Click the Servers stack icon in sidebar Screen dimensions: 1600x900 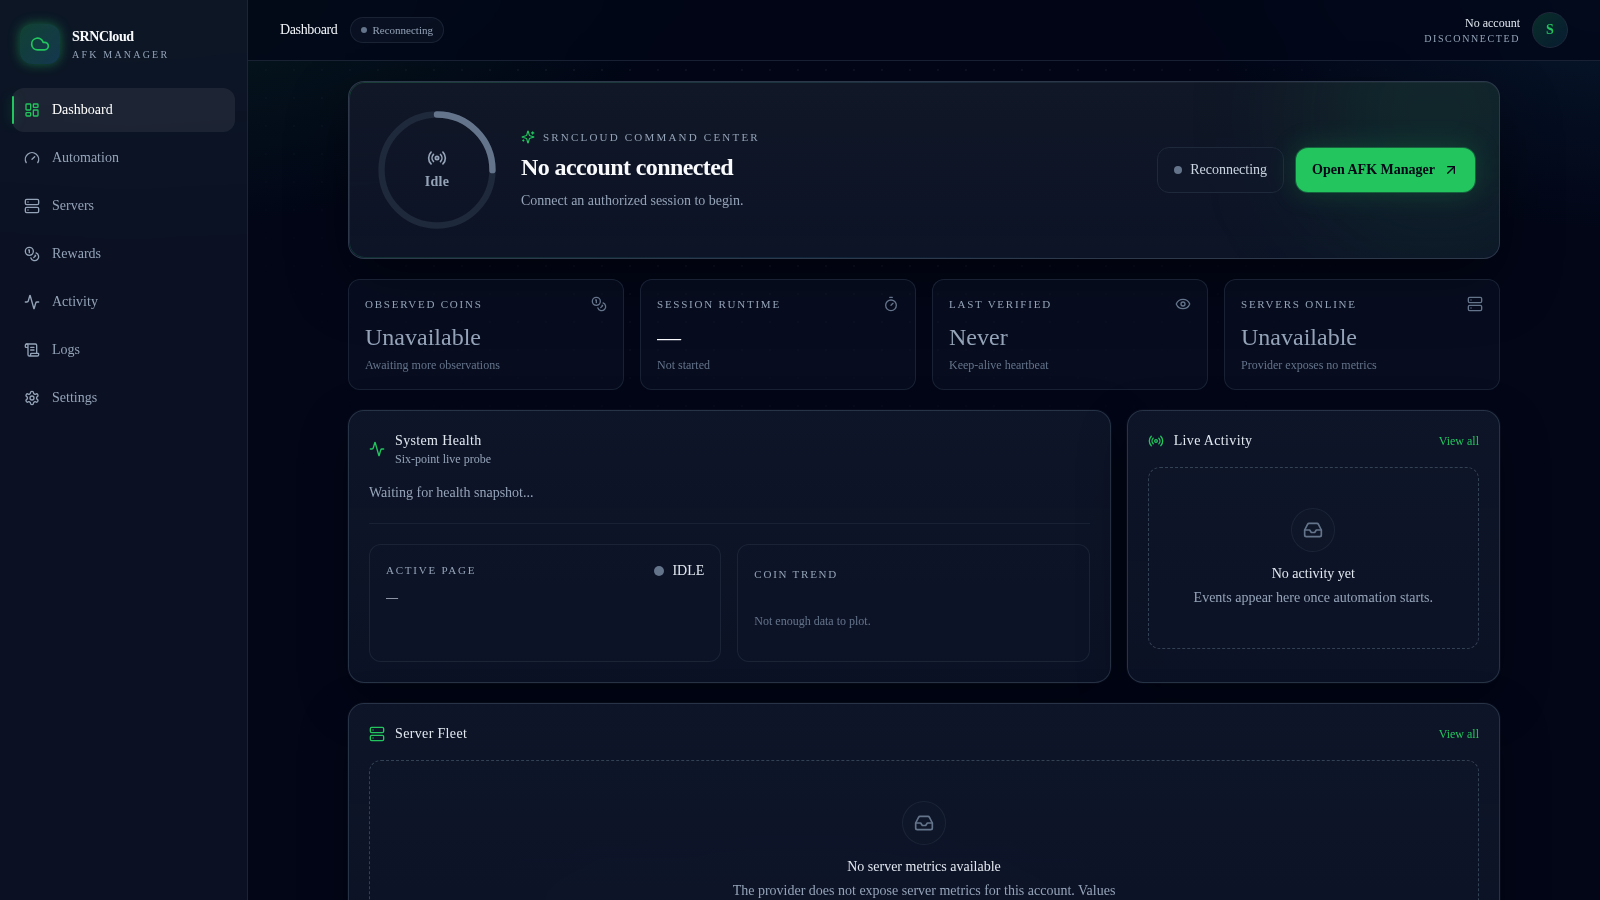[32, 206]
